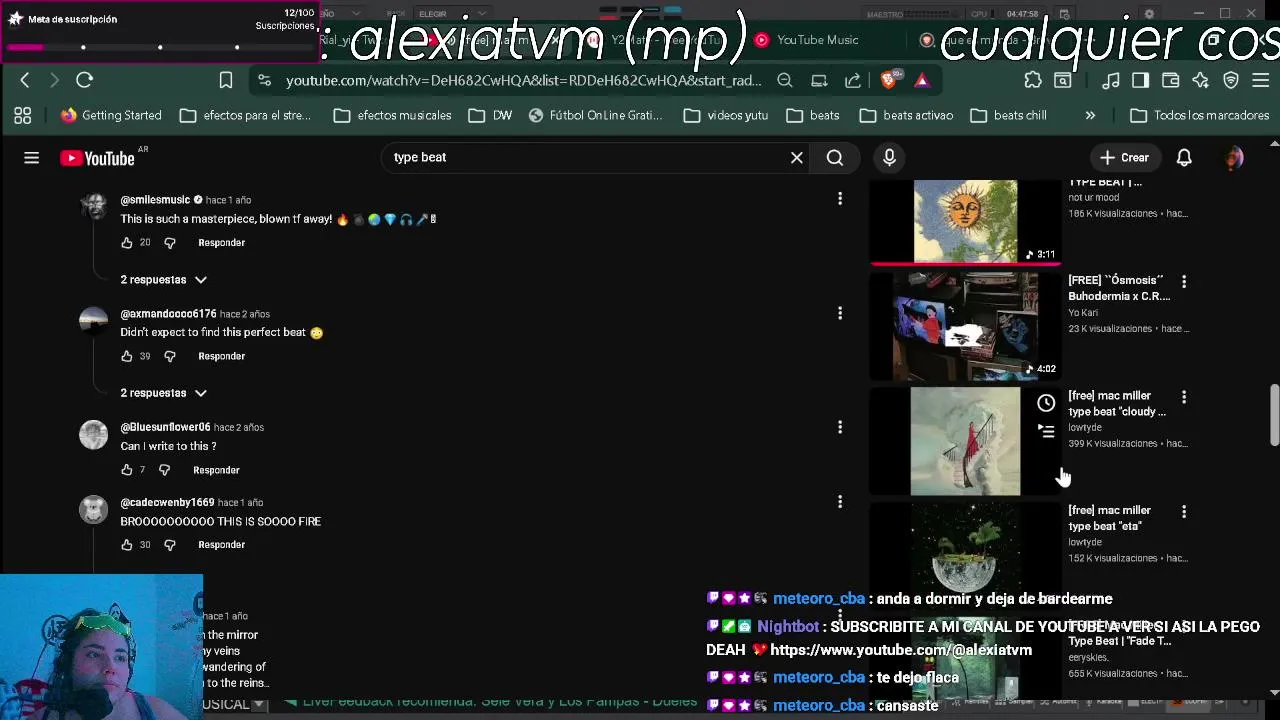Image resolution: width=1280 pixels, height=720 pixels.
Task: Like @Bluesunflower06's comment
Action: (127, 470)
